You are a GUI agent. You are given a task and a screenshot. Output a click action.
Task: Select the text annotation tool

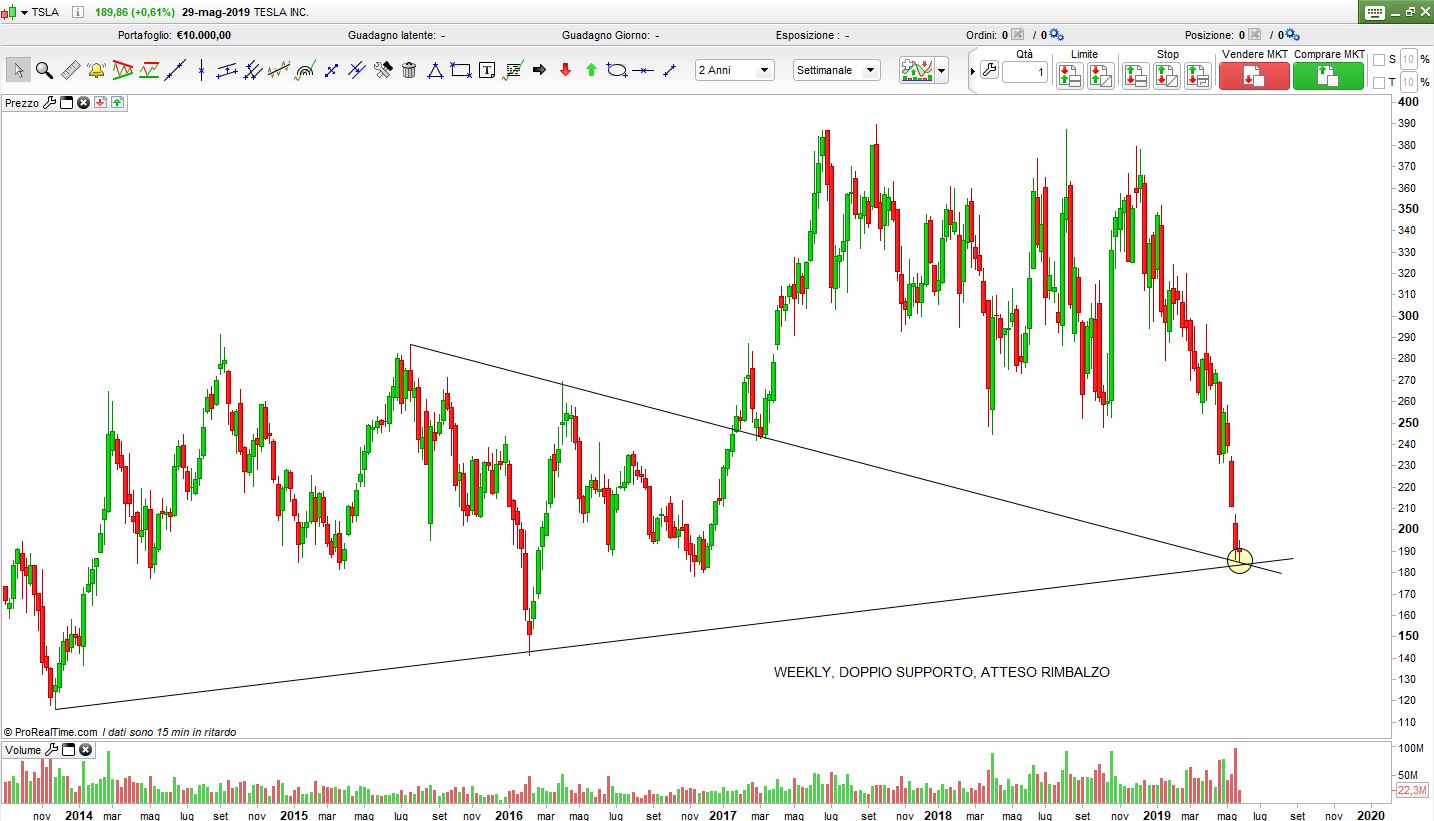click(x=487, y=70)
